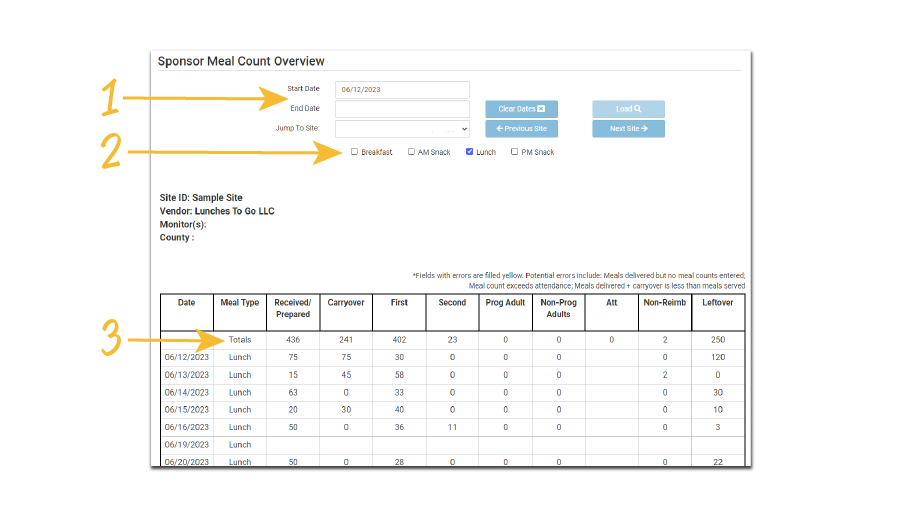This screenshot has height=525, width=900.
Task: Go to the Previous Site
Action: click(x=521, y=129)
